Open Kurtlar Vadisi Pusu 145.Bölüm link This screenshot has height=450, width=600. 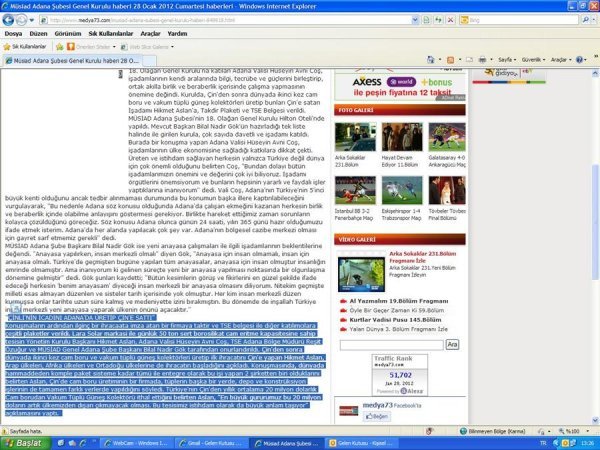tap(395, 320)
